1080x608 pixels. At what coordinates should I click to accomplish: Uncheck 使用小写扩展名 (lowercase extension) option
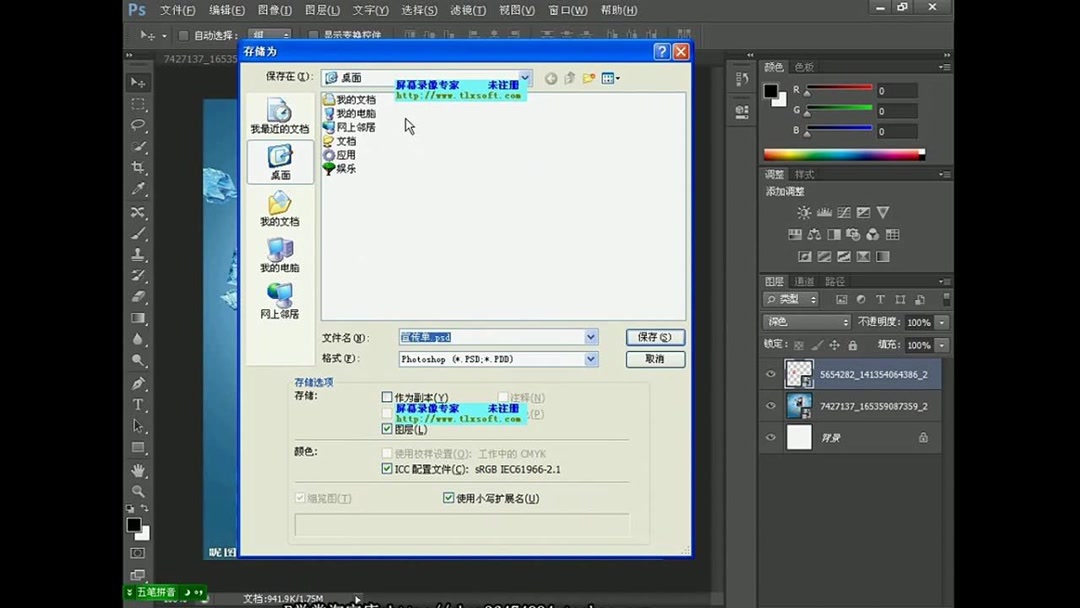[x=448, y=497]
